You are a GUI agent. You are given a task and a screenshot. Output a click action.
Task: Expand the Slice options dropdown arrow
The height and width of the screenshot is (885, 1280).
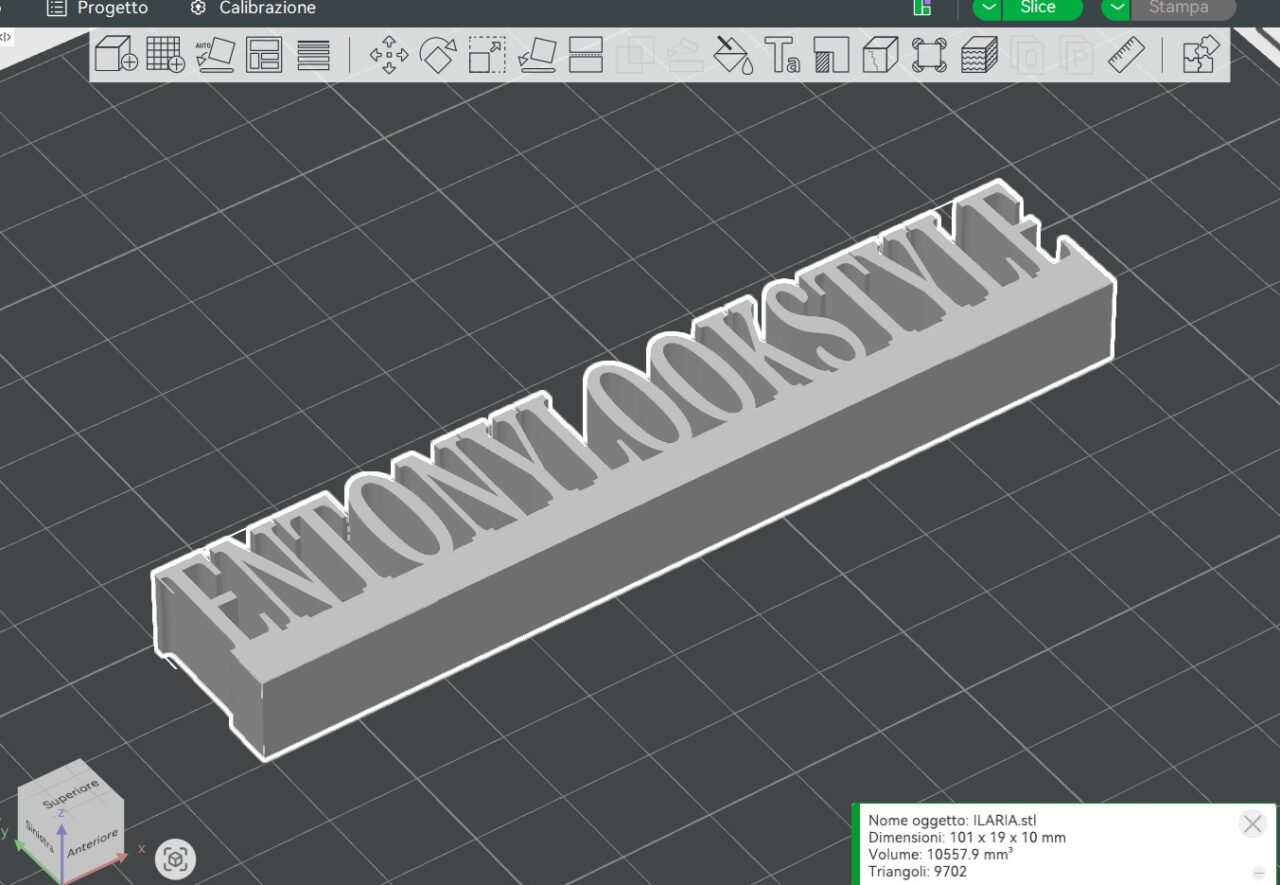point(988,8)
